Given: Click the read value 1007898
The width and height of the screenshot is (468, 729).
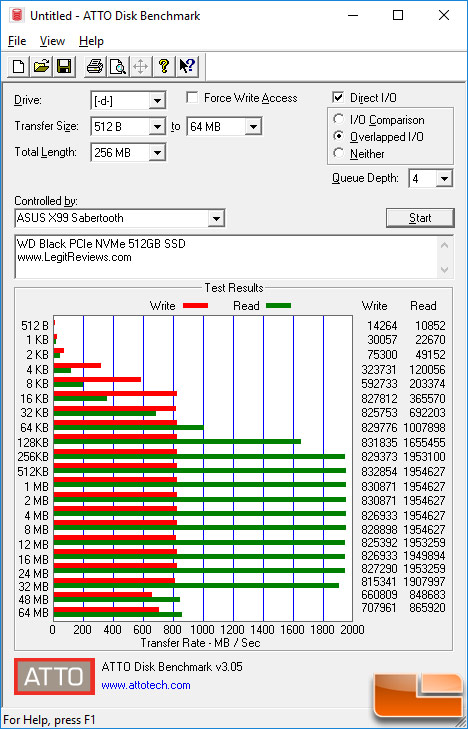Looking at the screenshot, I should click(425, 427).
